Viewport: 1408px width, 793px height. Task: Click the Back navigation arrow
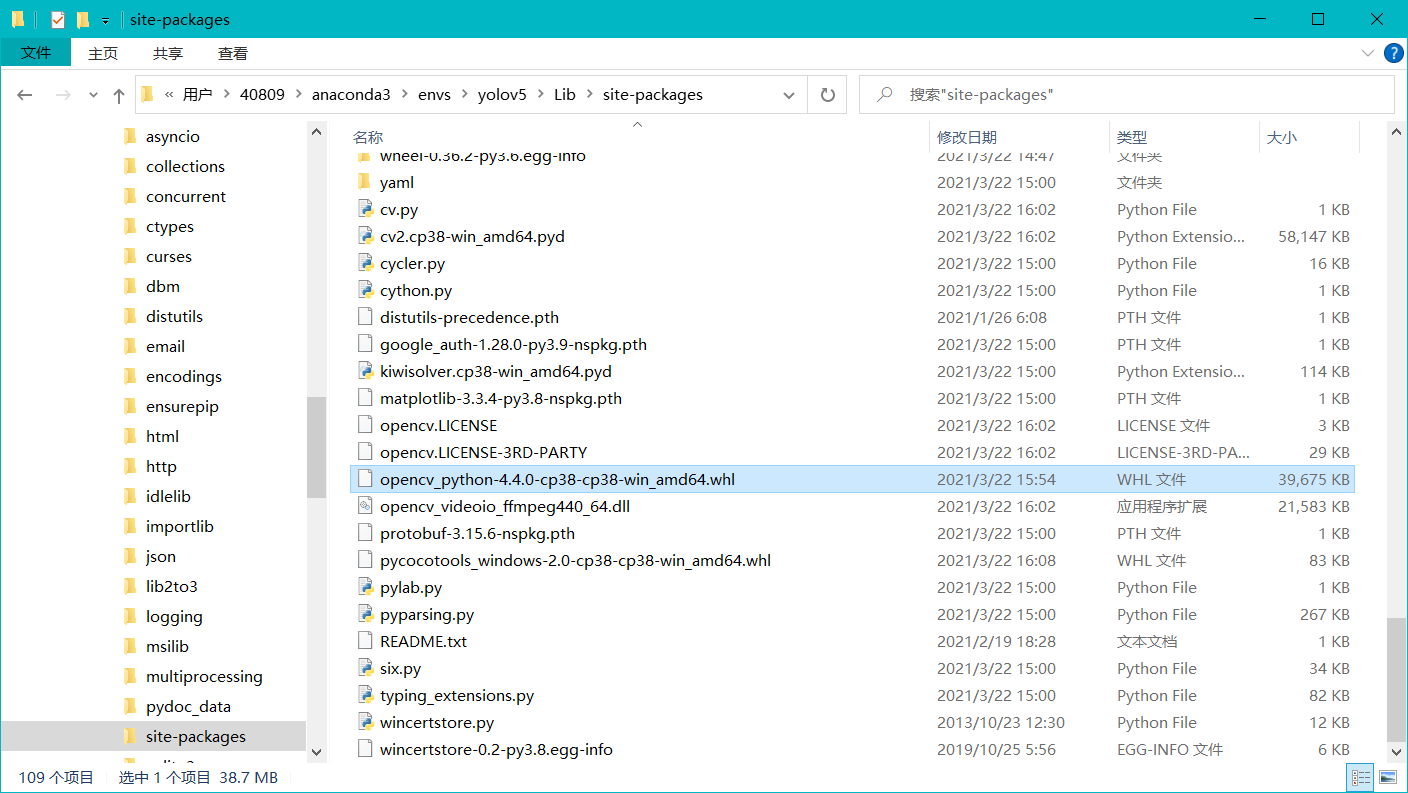pyautogui.click(x=24, y=94)
